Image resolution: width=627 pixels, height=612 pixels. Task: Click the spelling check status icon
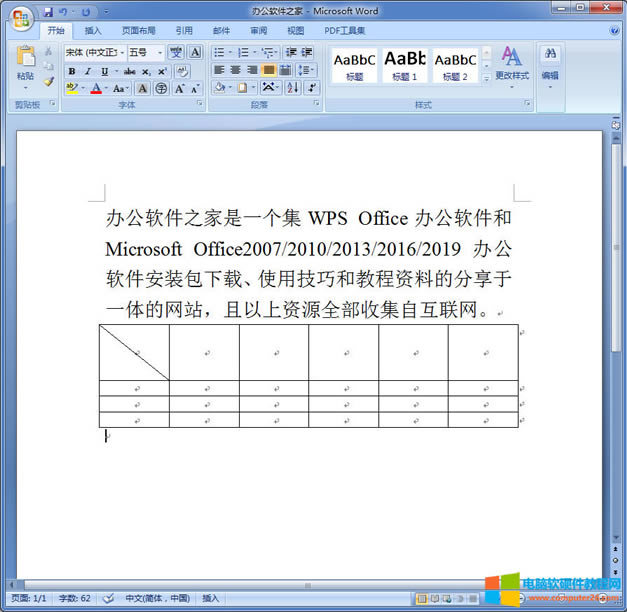click(x=108, y=598)
